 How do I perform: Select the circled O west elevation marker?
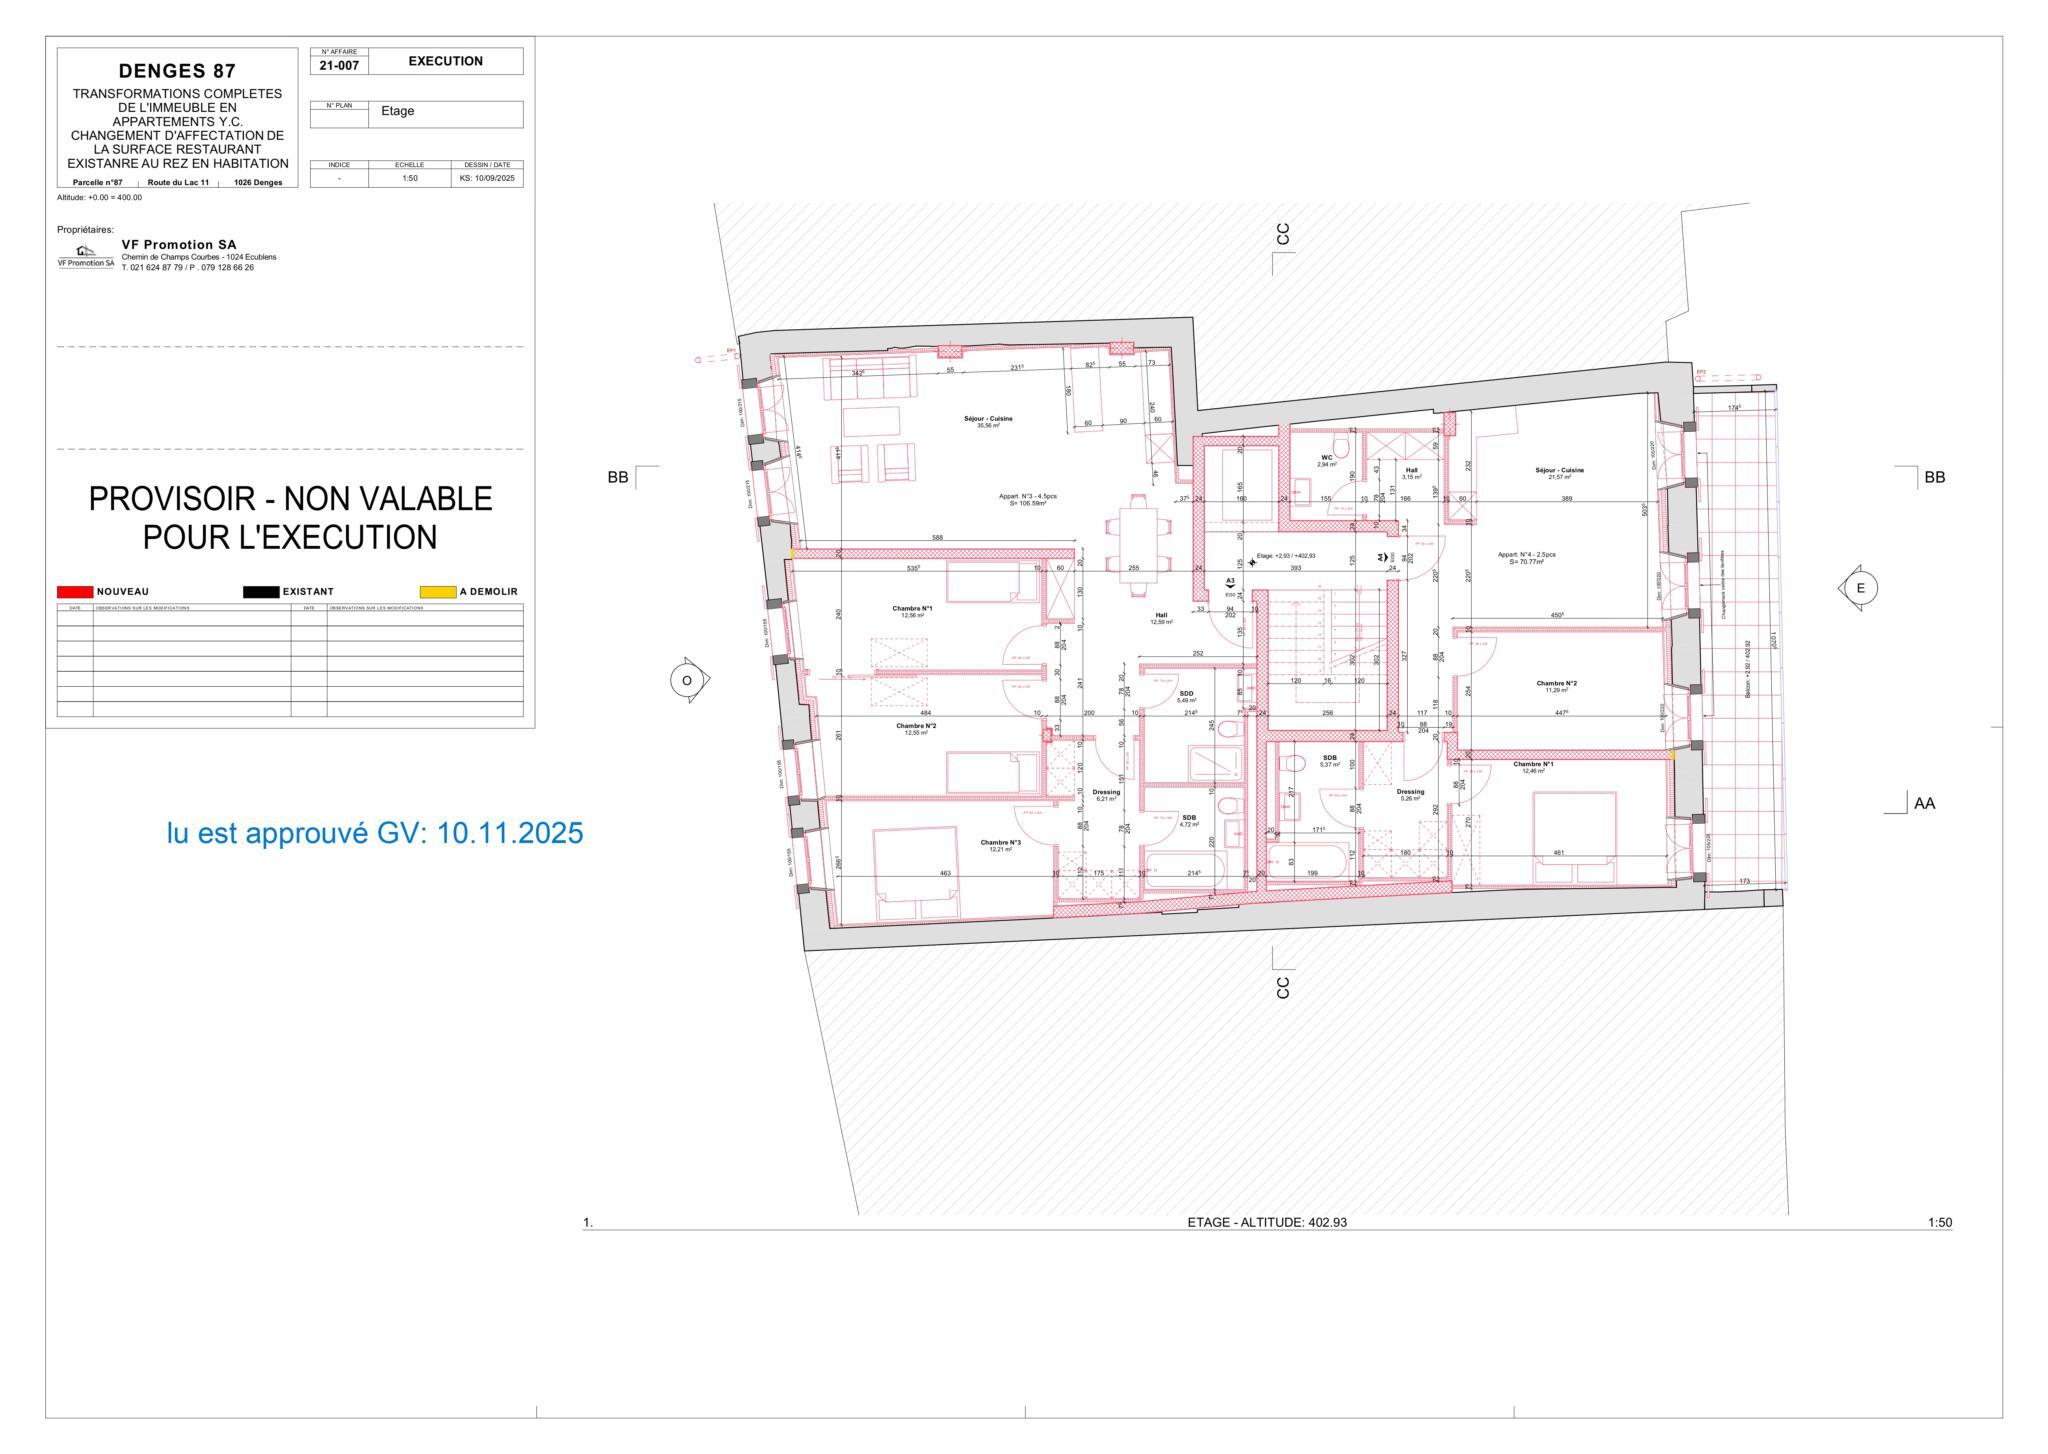tap(689, 680)
